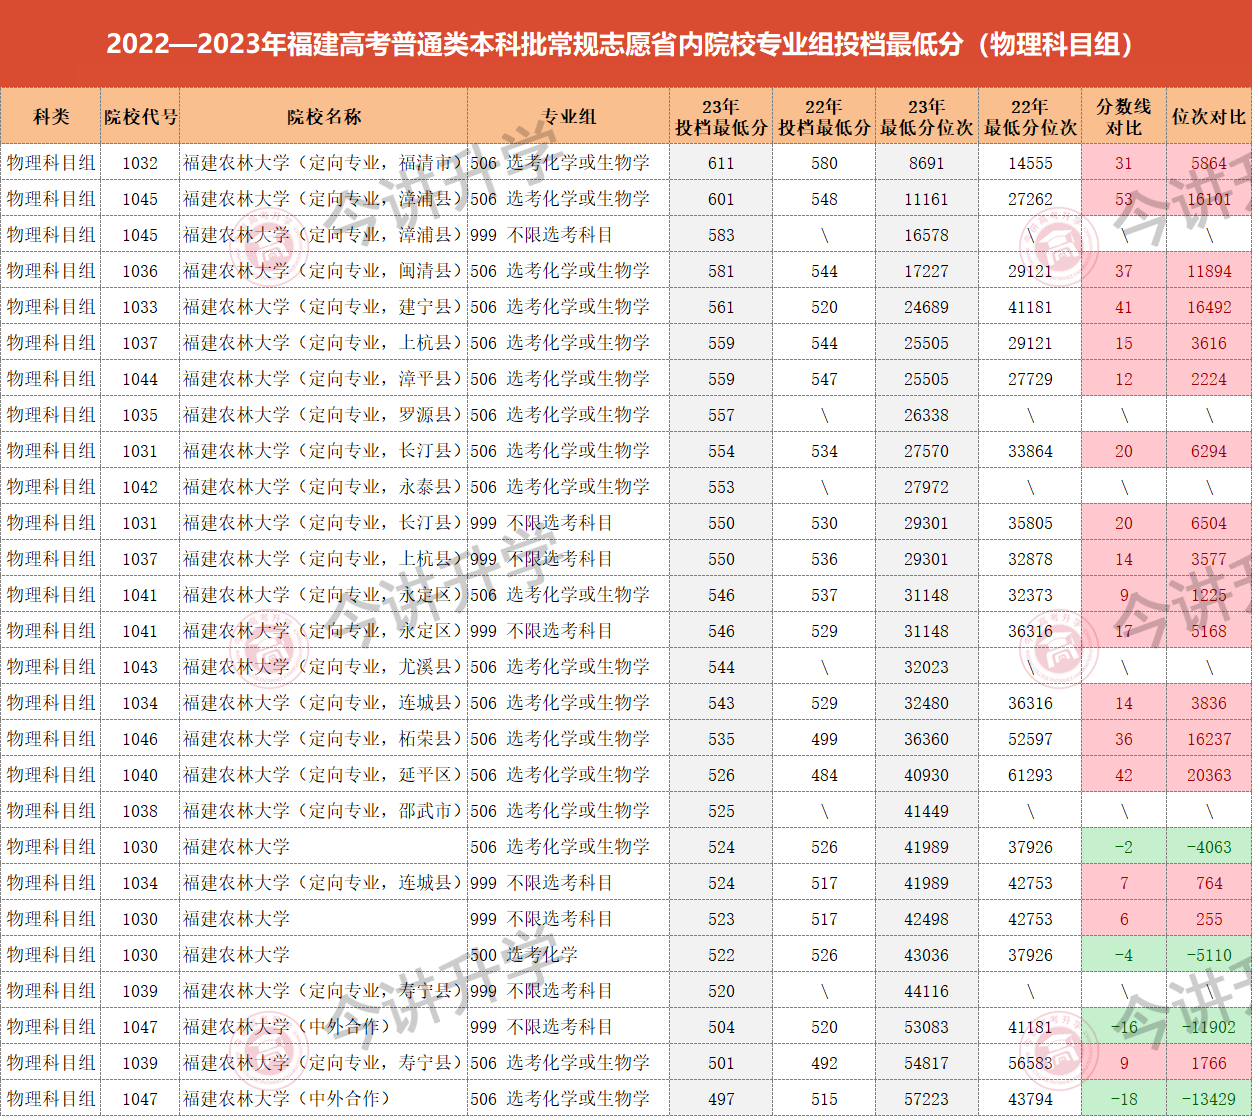Click rank cell 57223

click(927, 1099)
